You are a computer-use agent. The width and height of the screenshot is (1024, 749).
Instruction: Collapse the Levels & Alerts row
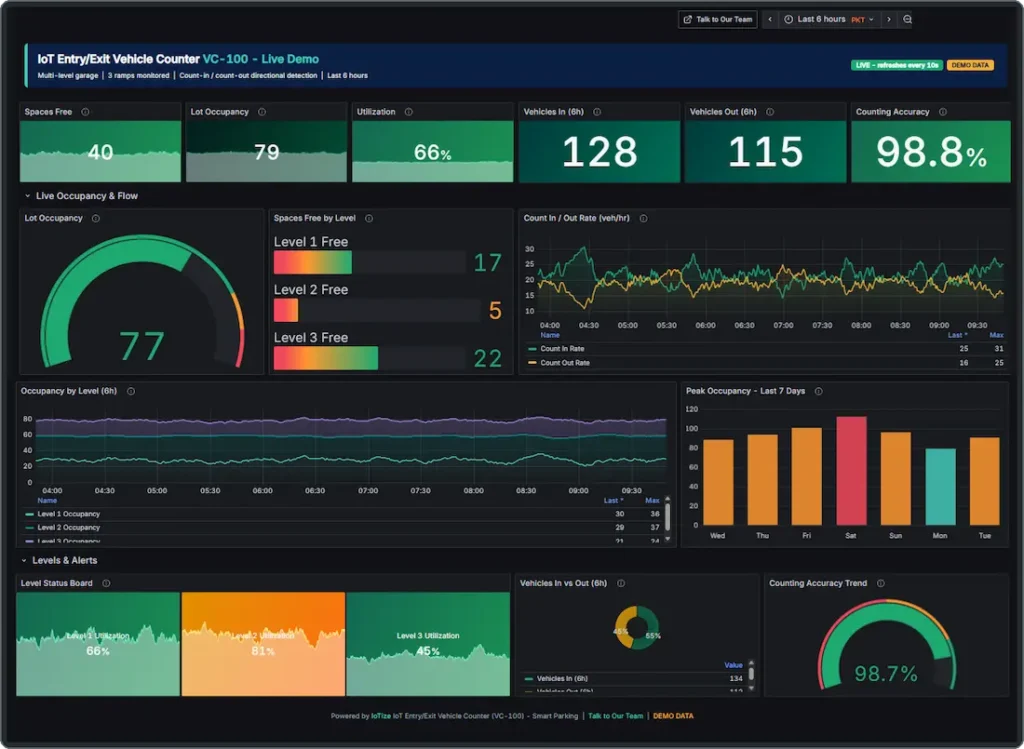pos(59,560)
